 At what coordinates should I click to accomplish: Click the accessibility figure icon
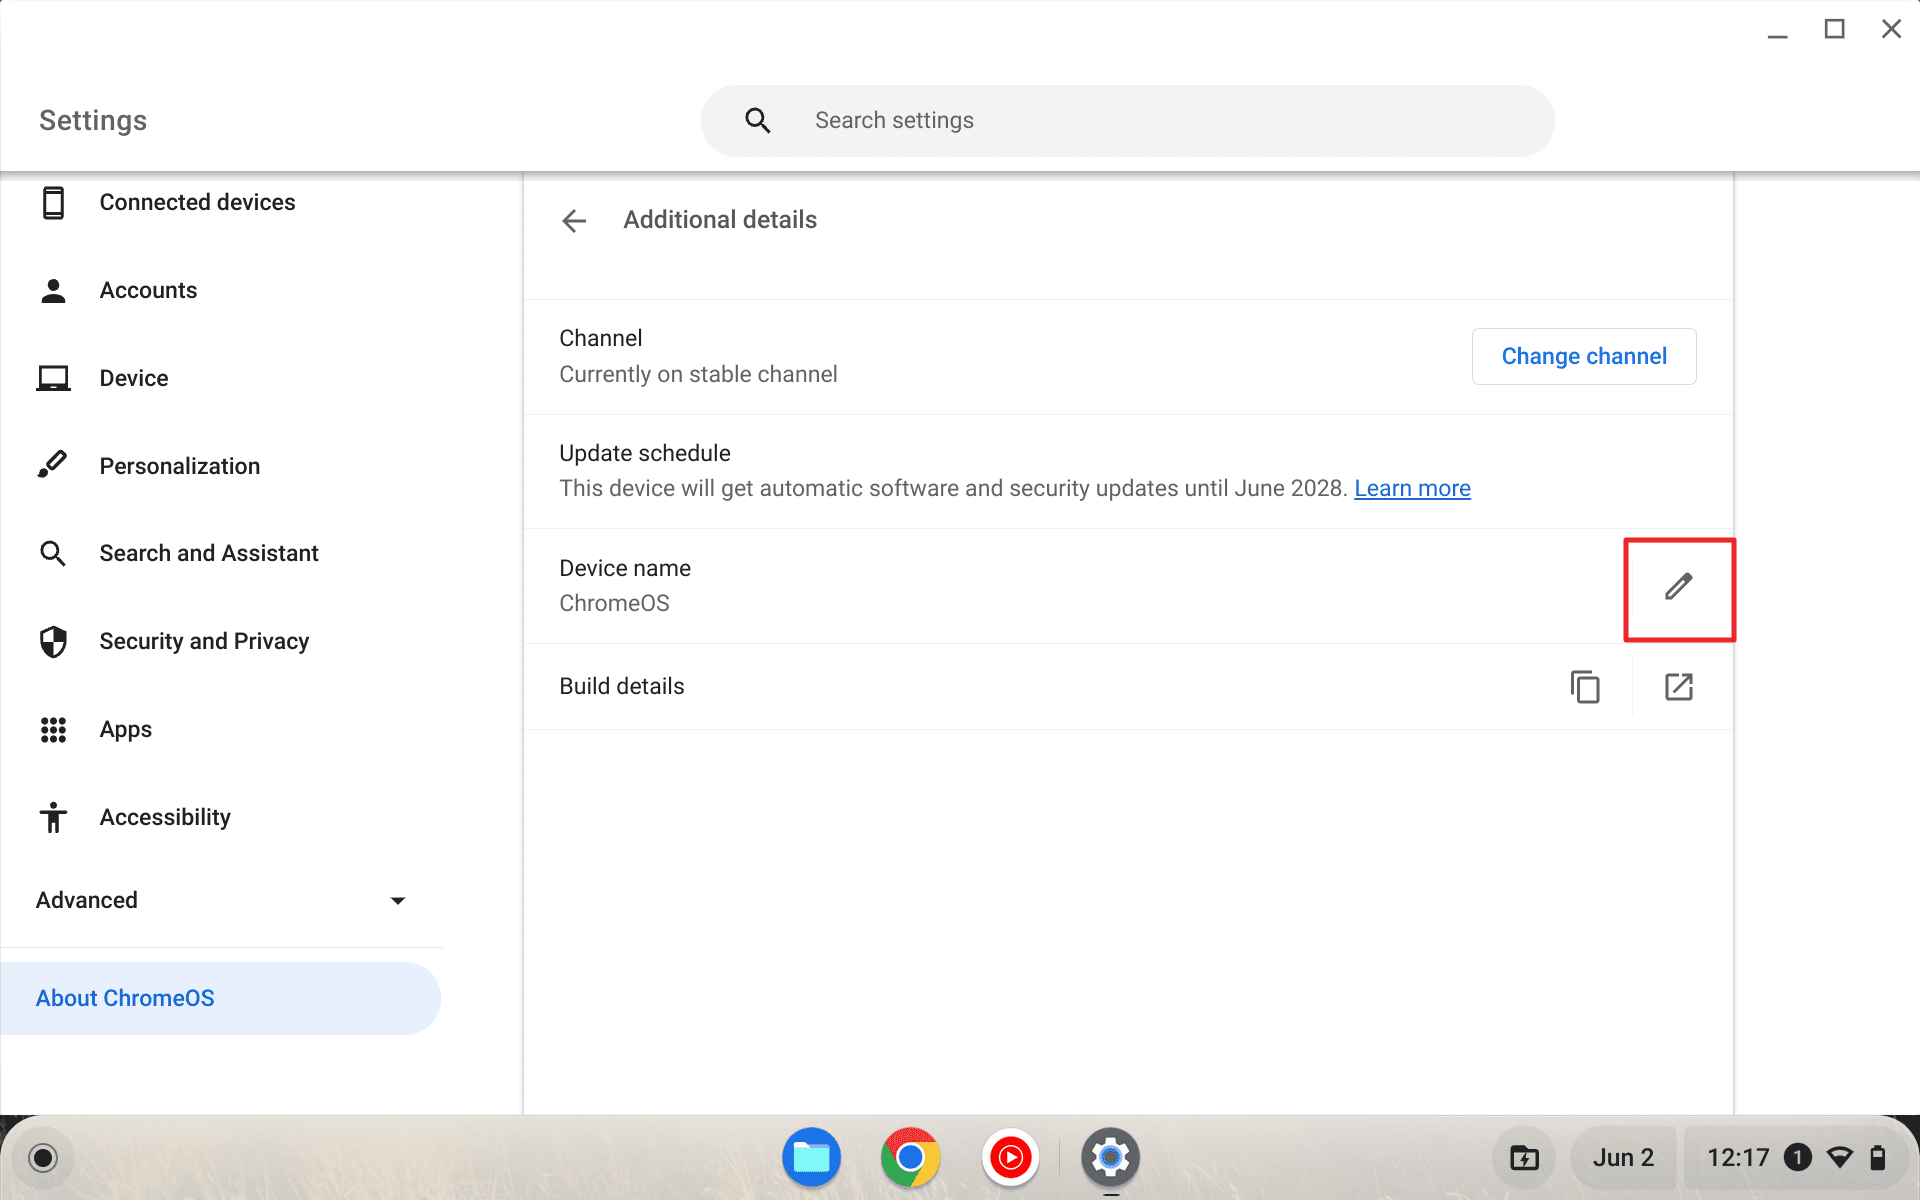pyautogui.click(x=53, y=817)
